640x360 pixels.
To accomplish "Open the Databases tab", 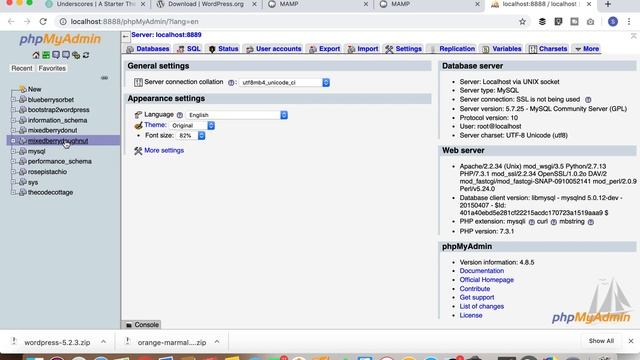I will 148,49.
